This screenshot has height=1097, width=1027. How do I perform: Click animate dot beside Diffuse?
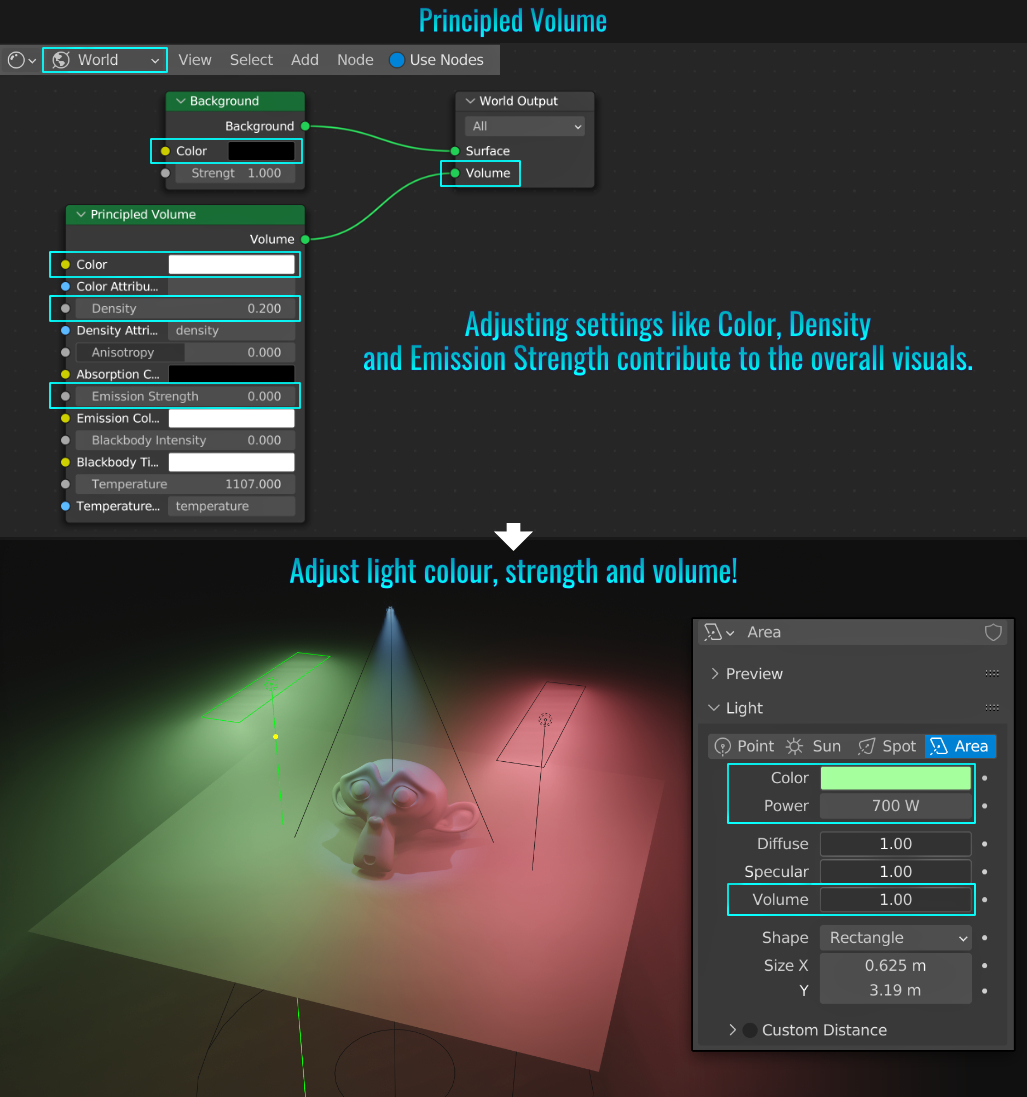[x=984, y=844]
